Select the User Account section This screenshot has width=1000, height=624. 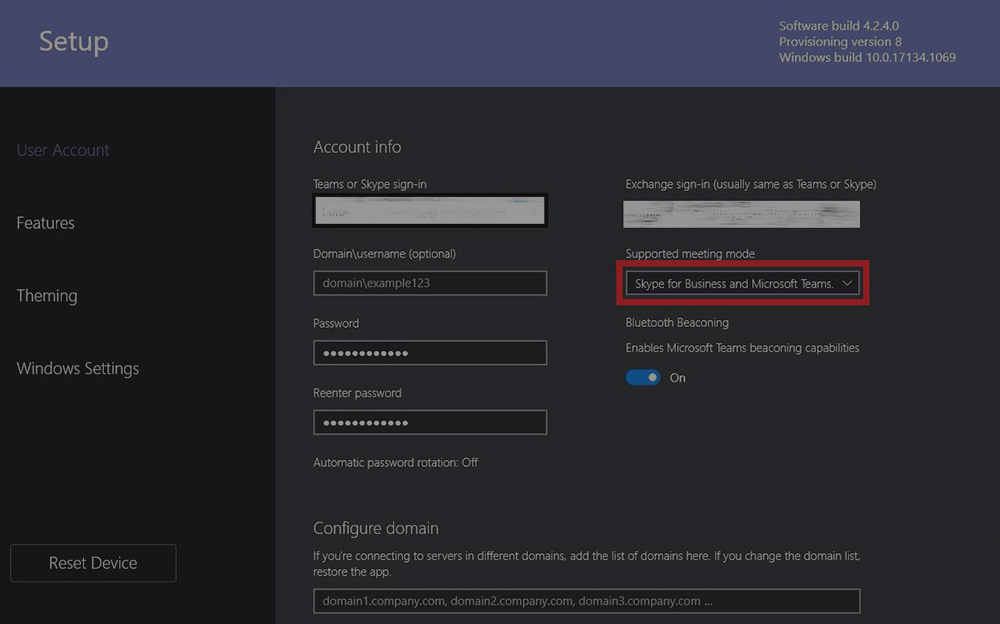click(62, 149)
